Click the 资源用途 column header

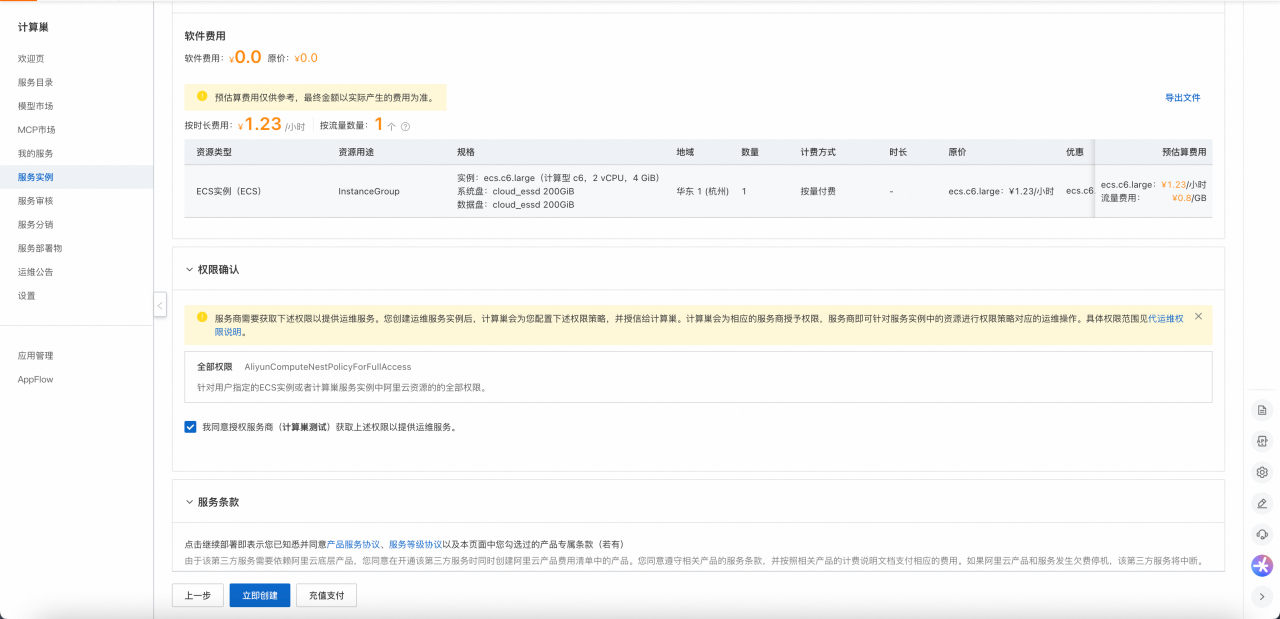coord(356,152)
